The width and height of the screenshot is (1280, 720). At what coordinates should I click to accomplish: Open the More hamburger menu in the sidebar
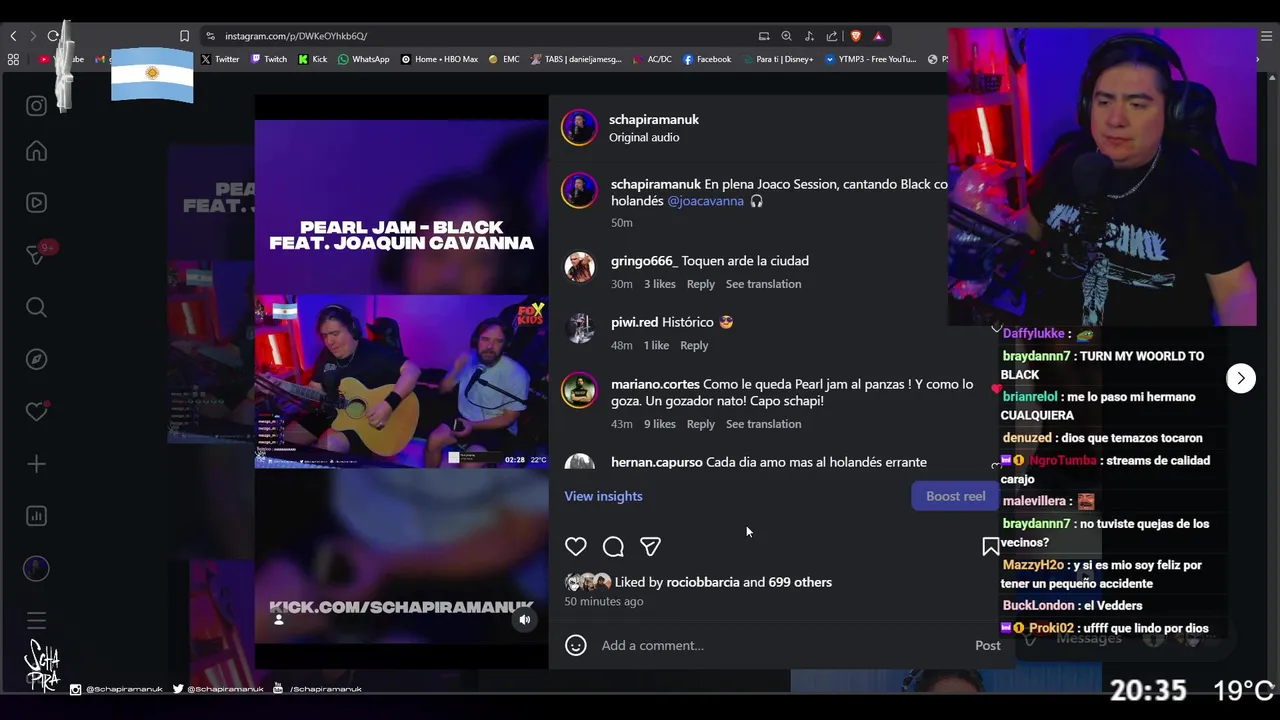point(36,620)
